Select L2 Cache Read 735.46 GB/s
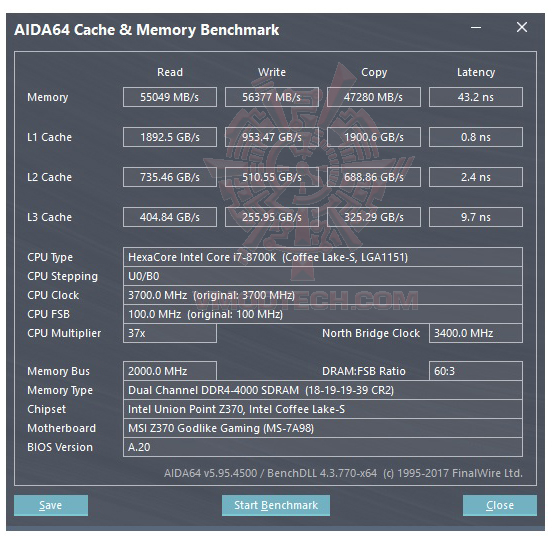 pyautogui.click(x=170, y=177)
